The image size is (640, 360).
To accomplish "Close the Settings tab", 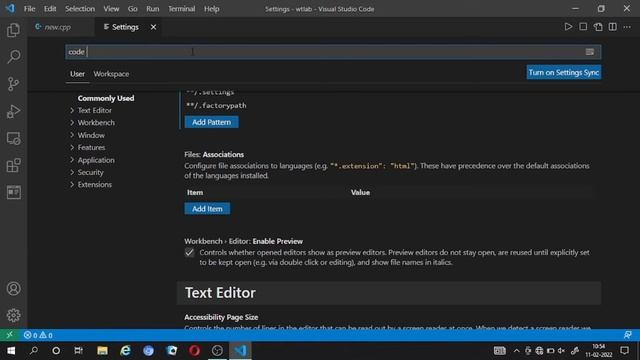I will coord(153,27).
